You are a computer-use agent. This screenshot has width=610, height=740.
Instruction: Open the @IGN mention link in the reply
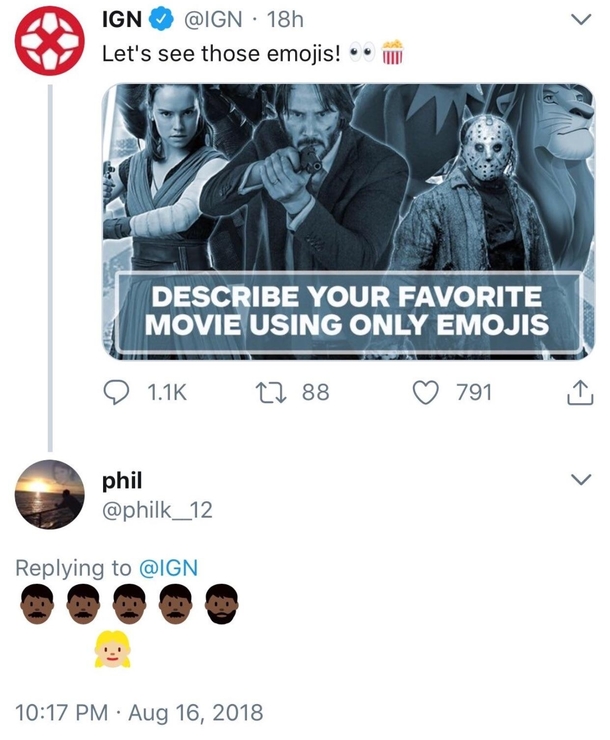coord(168,567)
